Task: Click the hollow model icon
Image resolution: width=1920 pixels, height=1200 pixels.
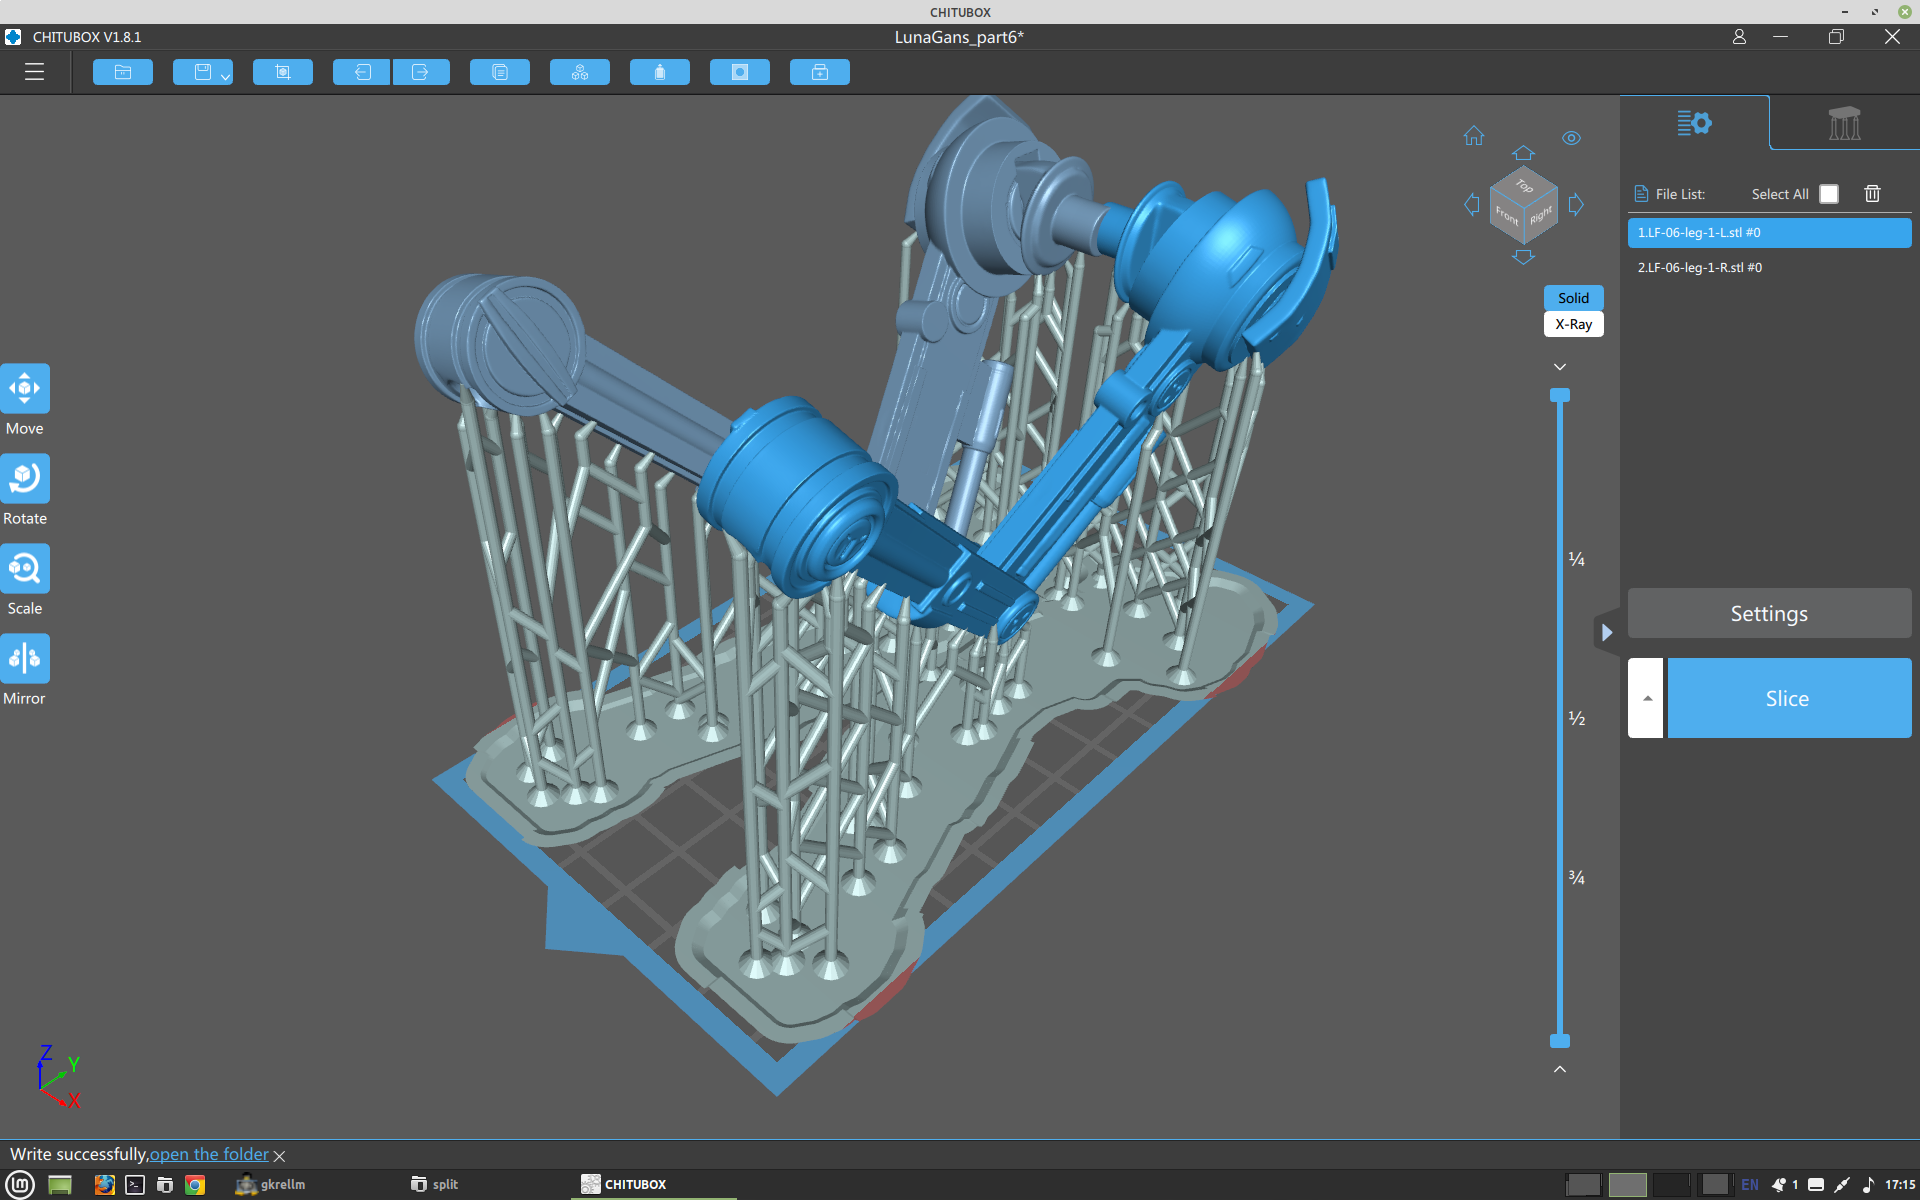Action: (x=660, y=72)
